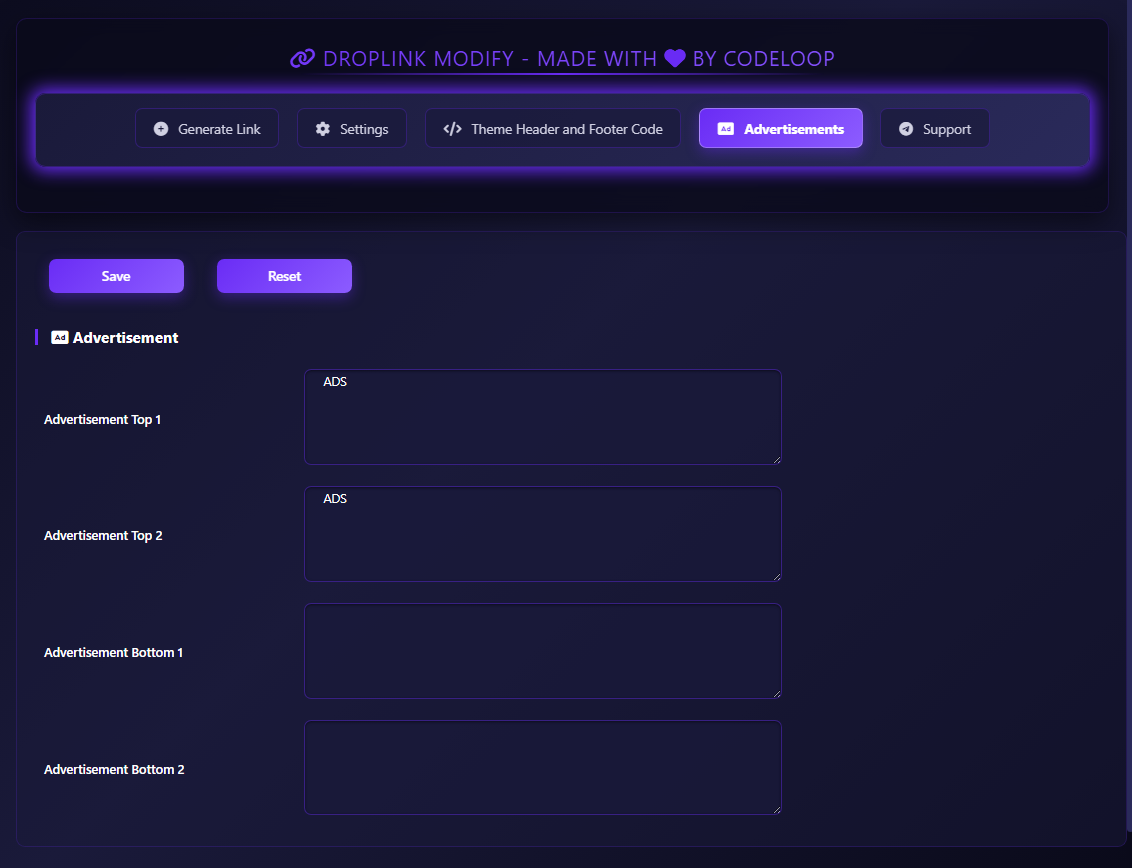Image resolution: width=1132 pixels, height=868 pixels.
Task: Click the Ad icon on the Advertisements tab
Action: pos(726,129)
